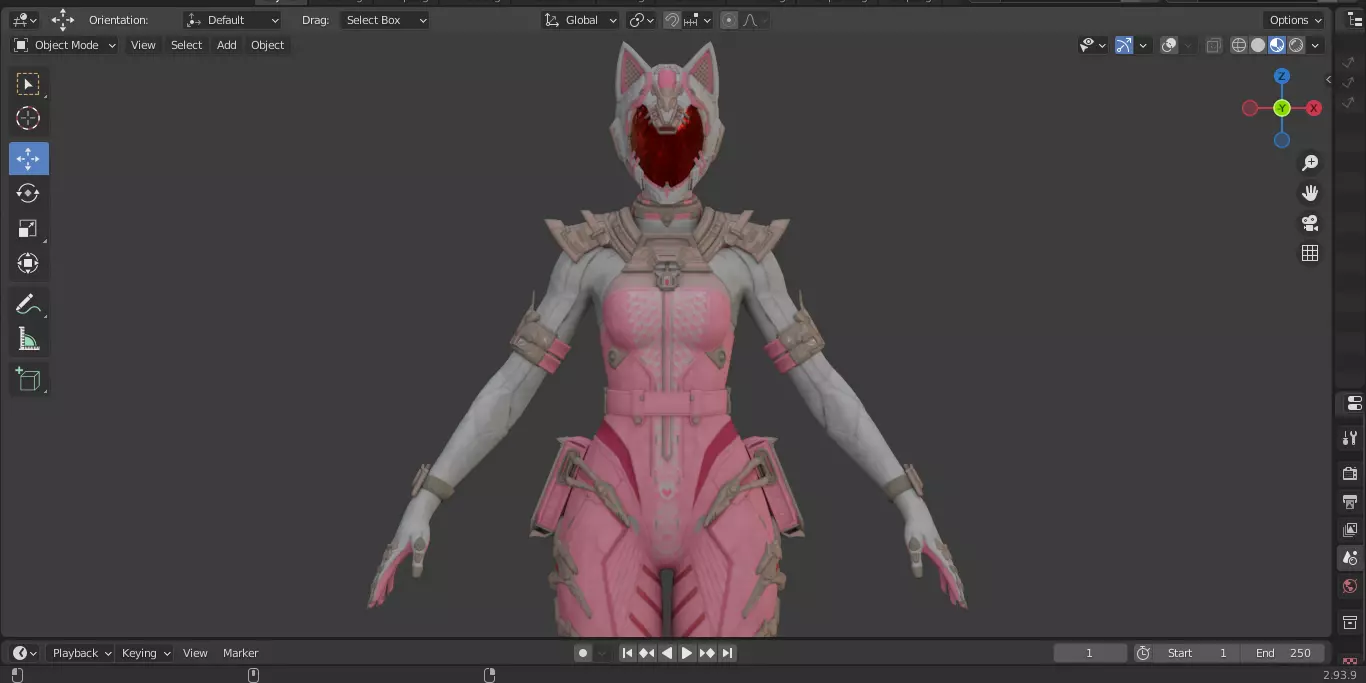The image size is (1366, 683).
Task: Select the Select Box tool
Action: [28, 84]
